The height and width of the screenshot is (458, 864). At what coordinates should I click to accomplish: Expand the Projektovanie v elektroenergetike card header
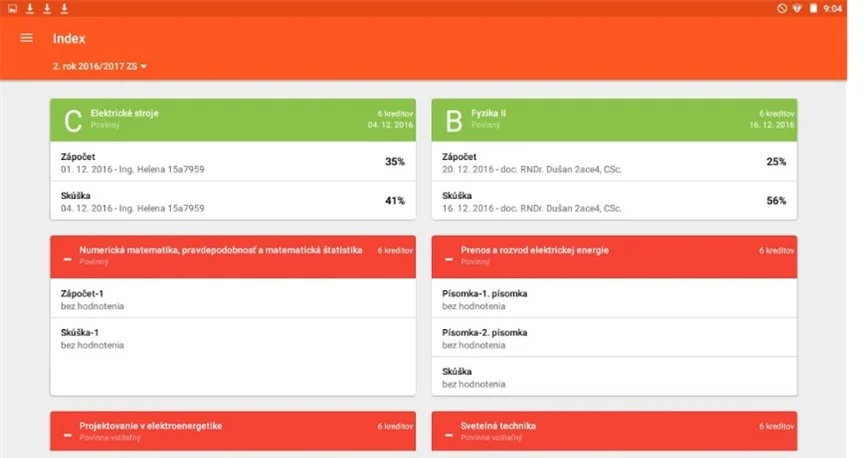(x=232, y=430)
